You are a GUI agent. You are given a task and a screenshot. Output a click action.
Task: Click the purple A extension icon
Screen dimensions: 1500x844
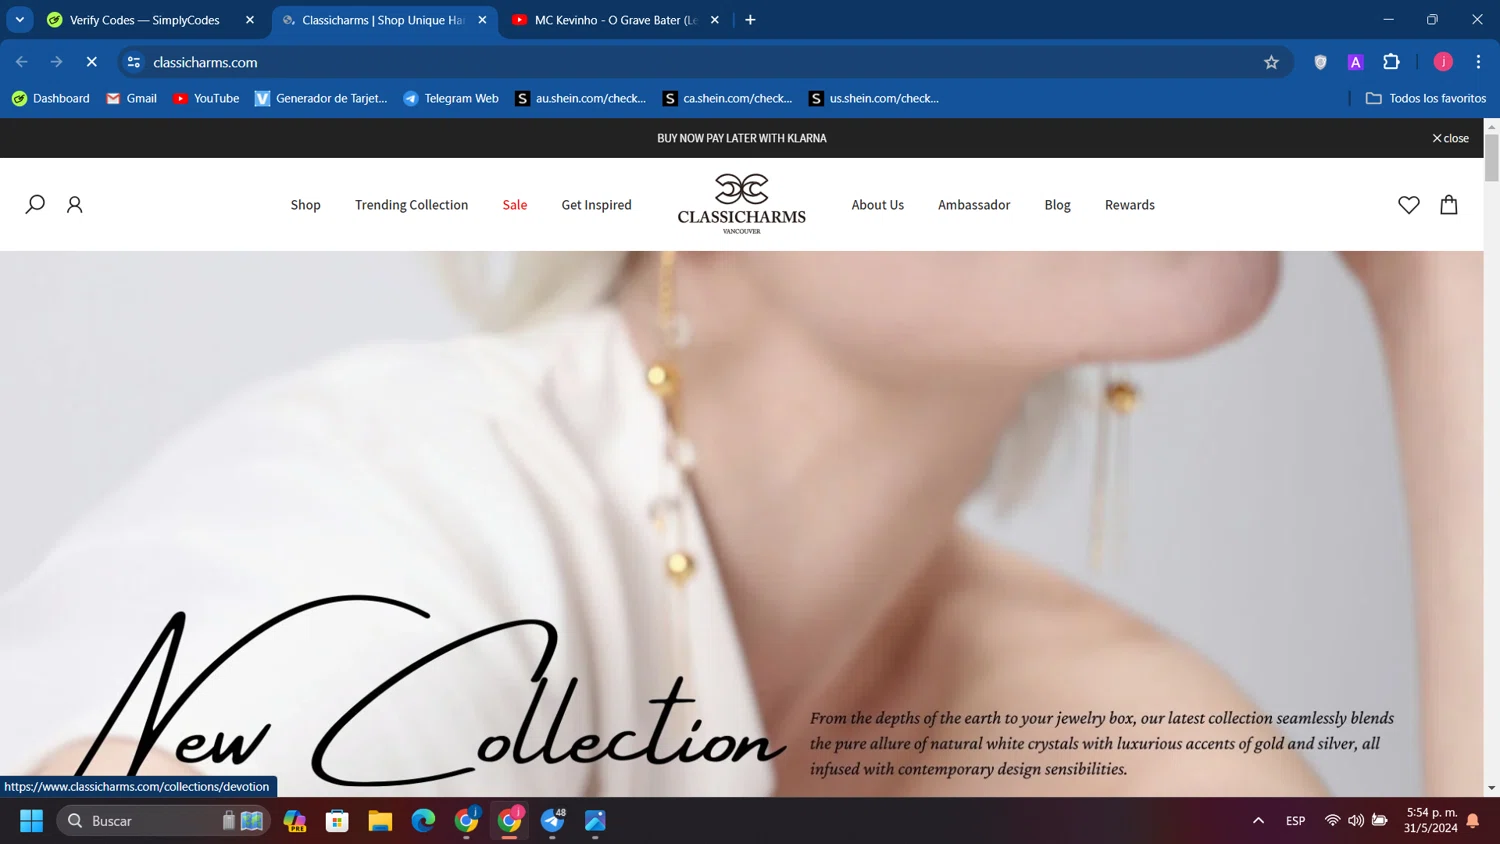coord(1355,62)
